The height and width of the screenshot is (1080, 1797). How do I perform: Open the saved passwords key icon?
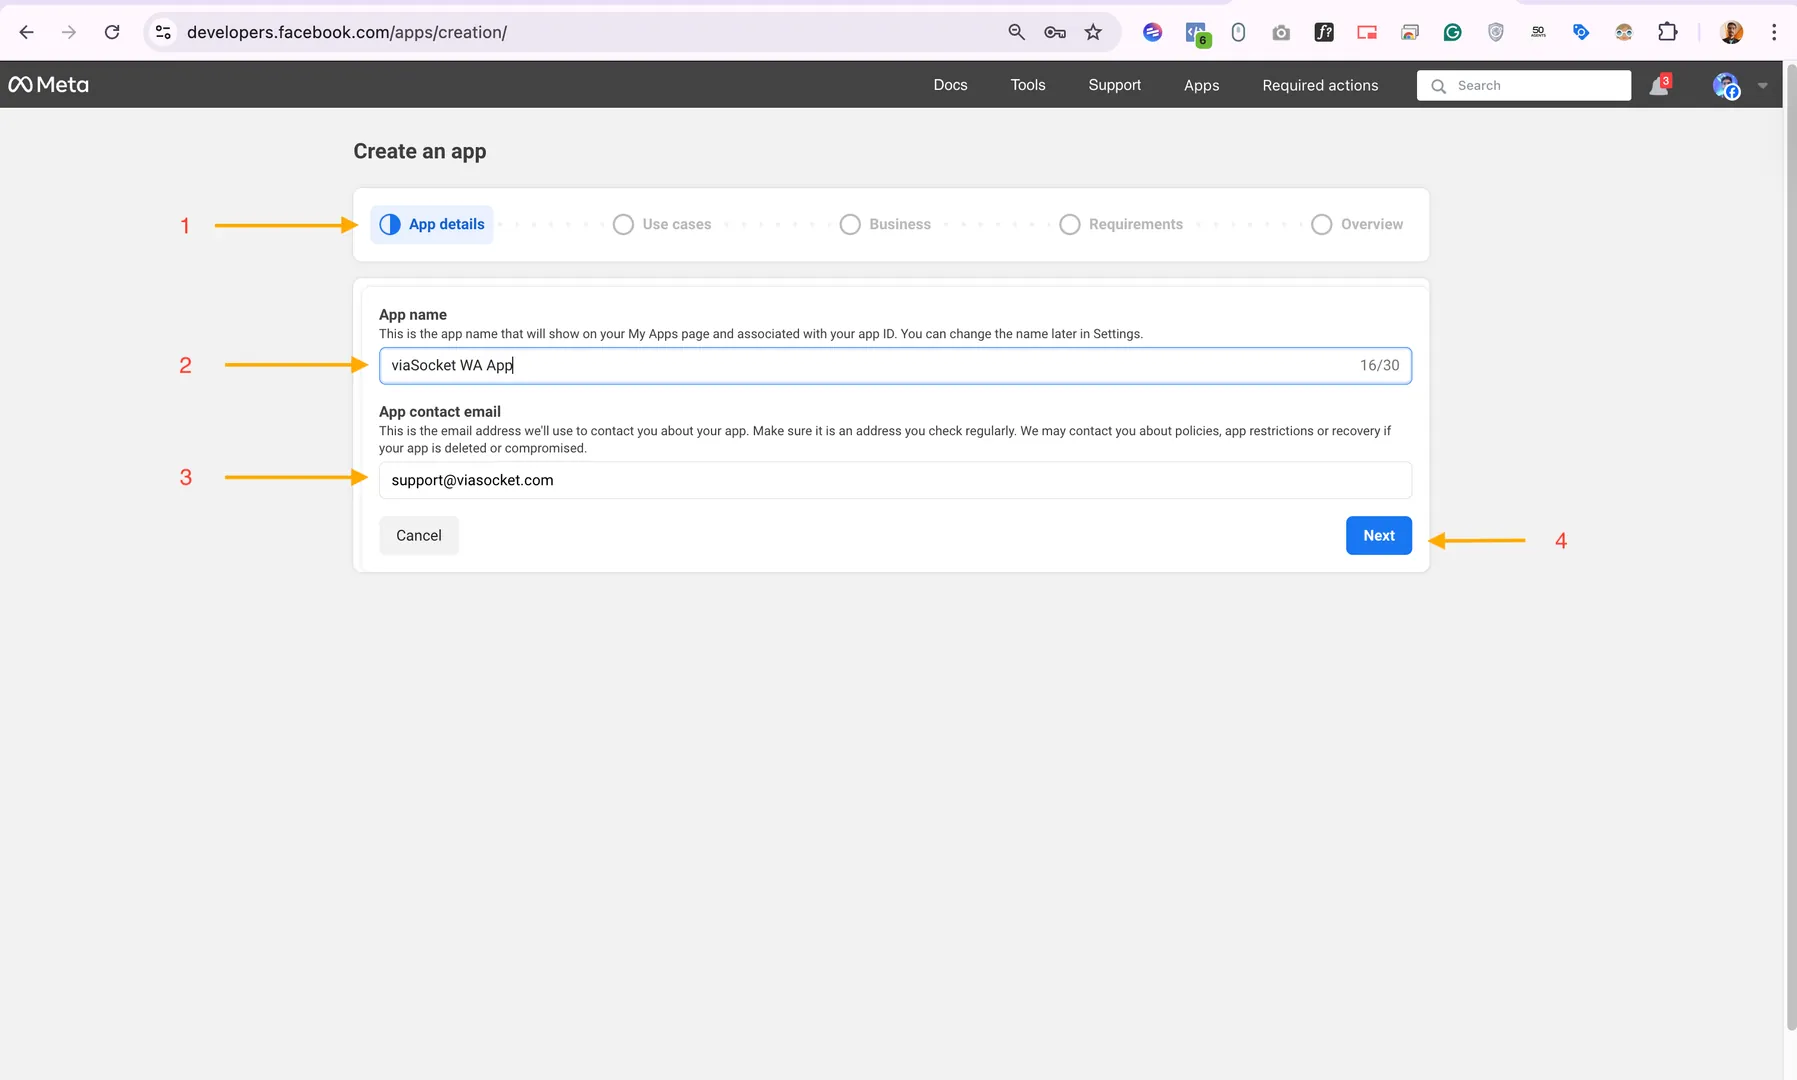tap(1055, 32)
